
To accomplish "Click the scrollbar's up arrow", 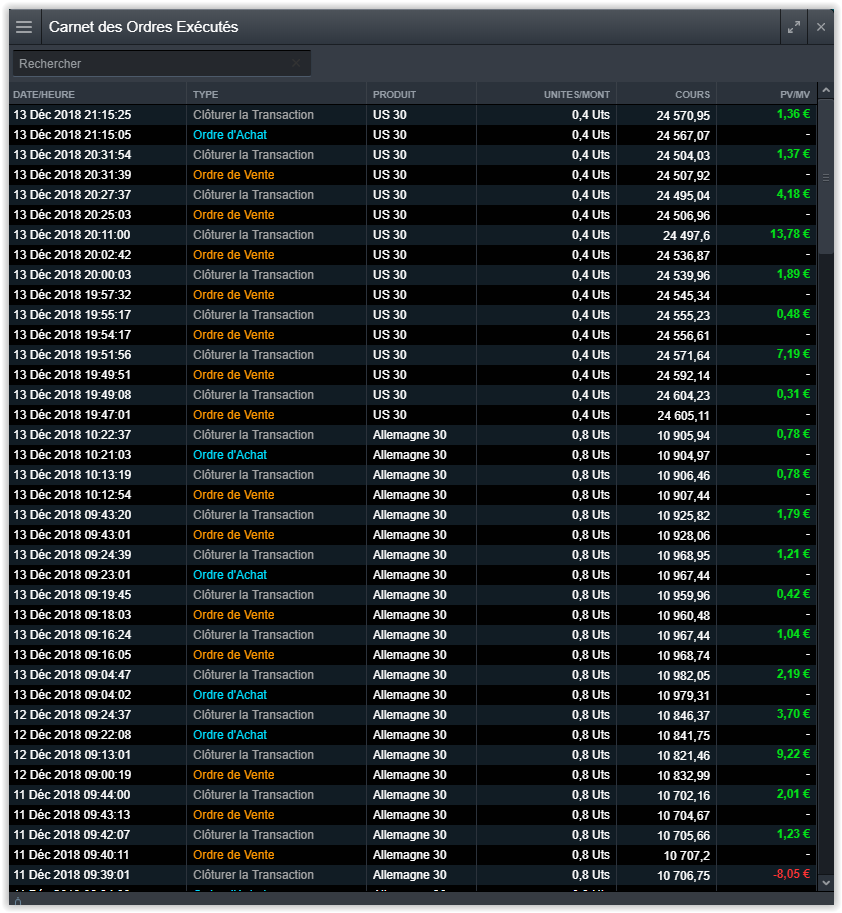I will tap(826, 91).
